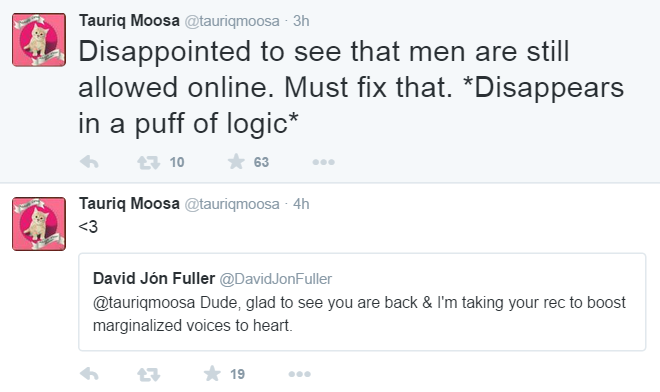Open the 3h timestamp

click(301, 21)
